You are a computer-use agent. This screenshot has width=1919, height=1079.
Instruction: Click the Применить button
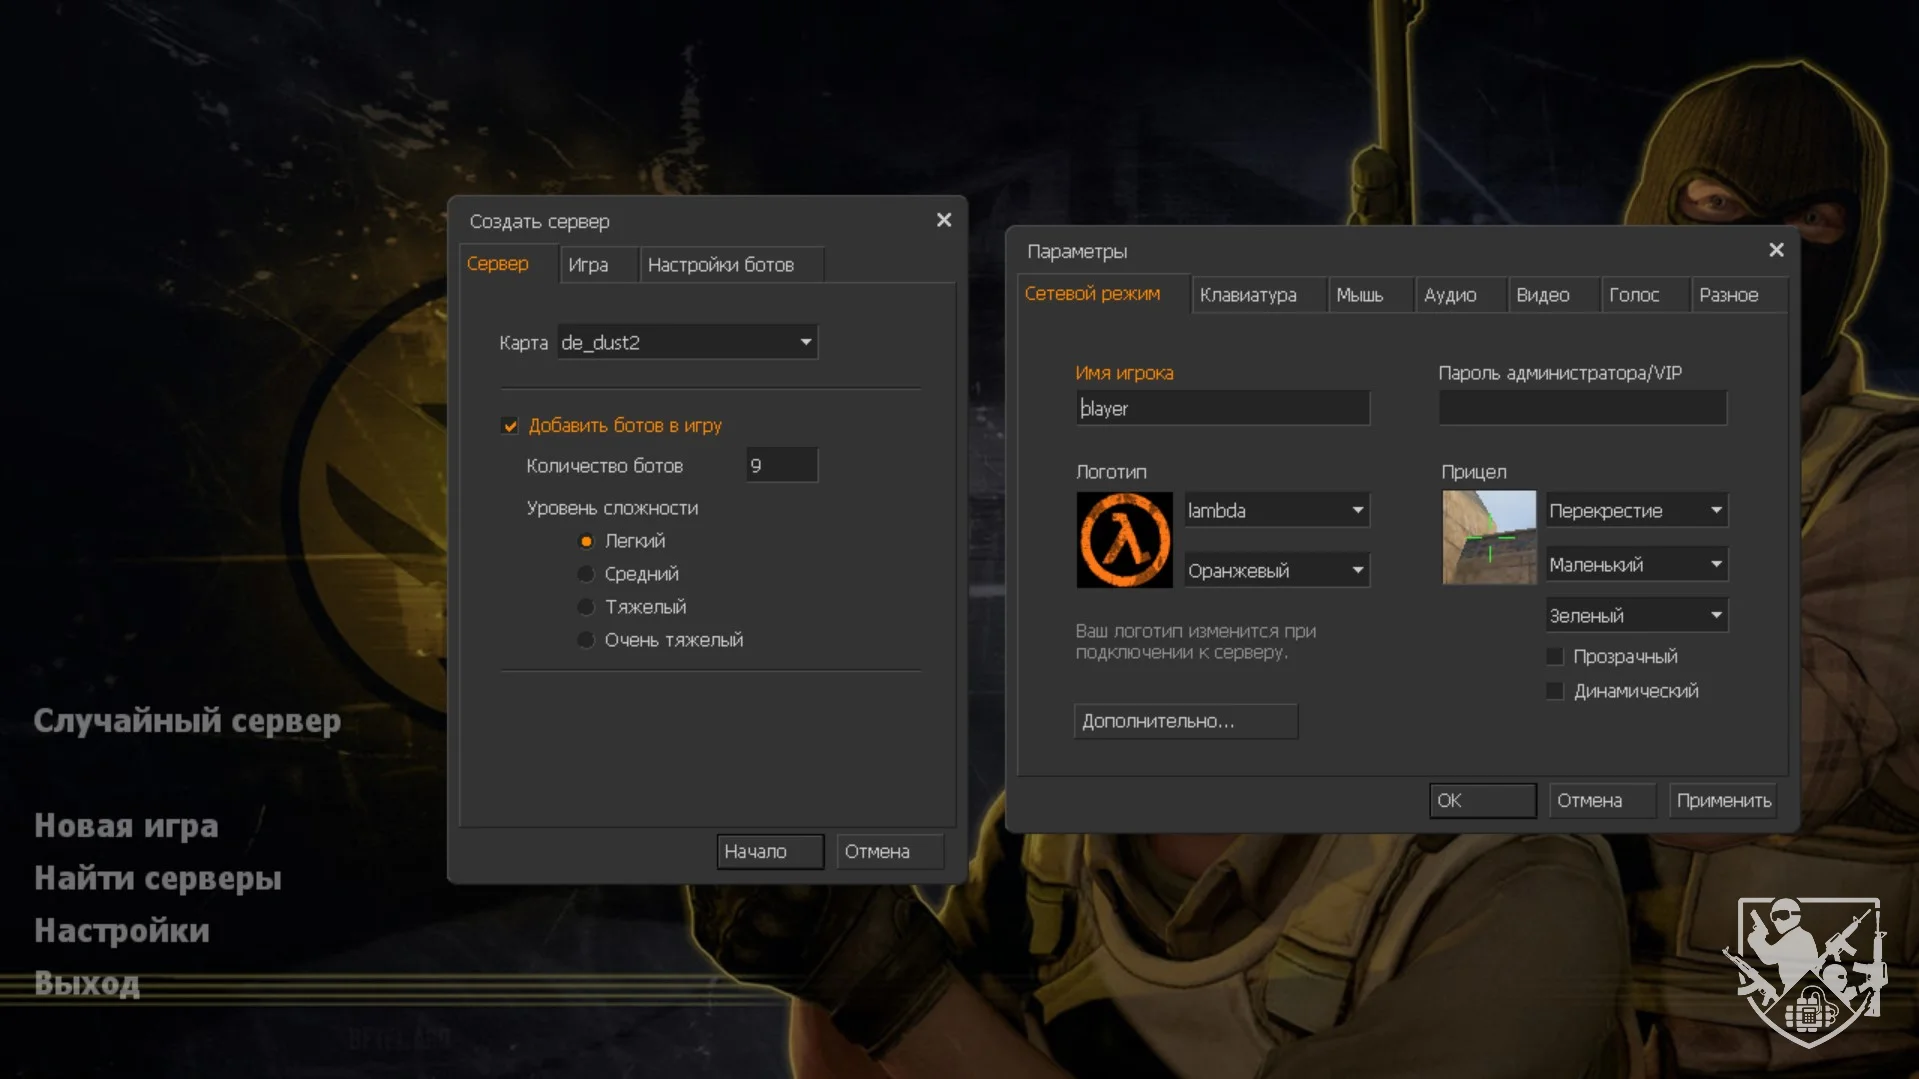point(1723,801)
